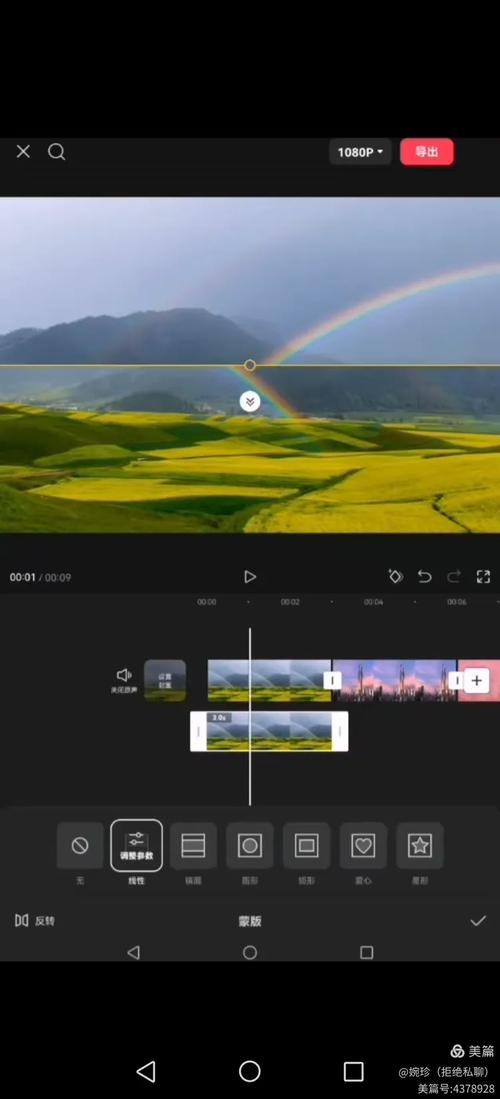
Task: Tap the red 导出 export button
Action: [426, 152]
